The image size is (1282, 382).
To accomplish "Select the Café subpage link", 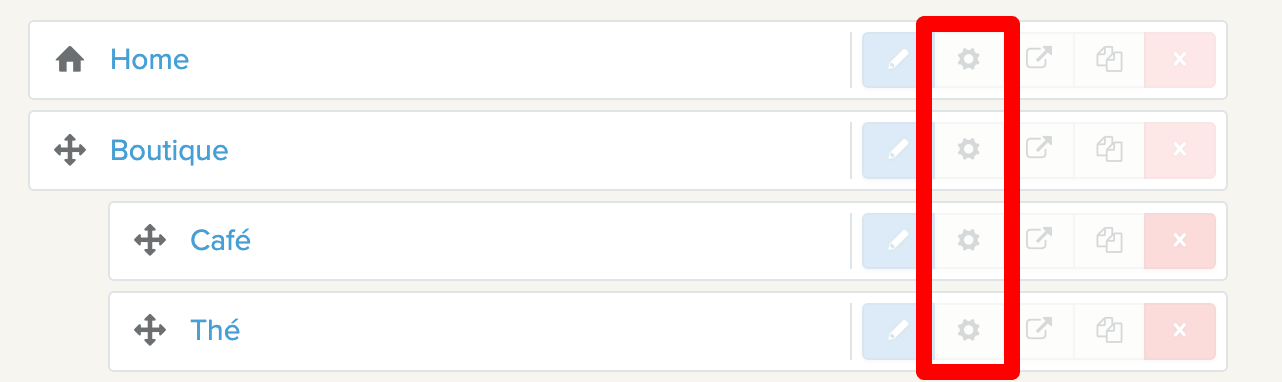I will tap(220, 240).
